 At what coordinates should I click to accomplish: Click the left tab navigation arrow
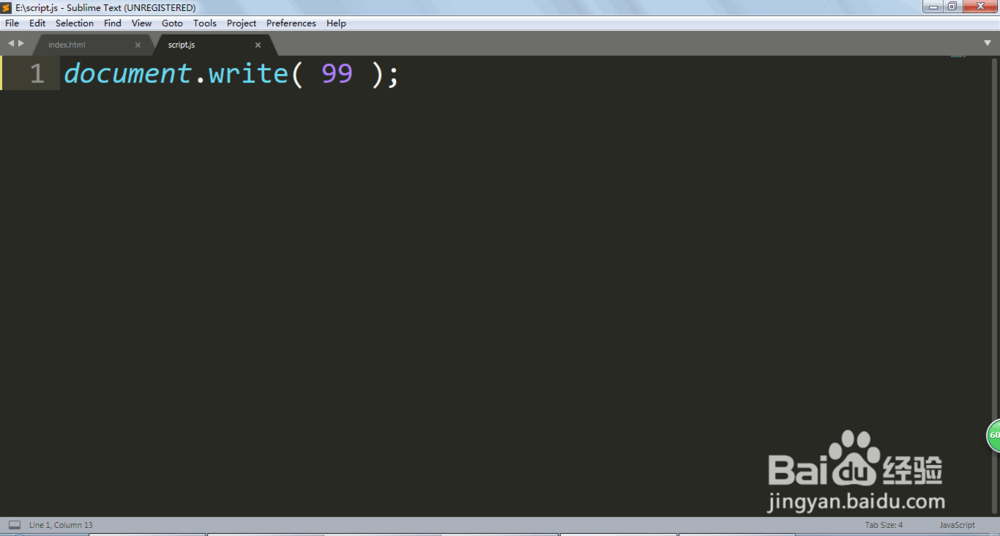click(11, 43)
